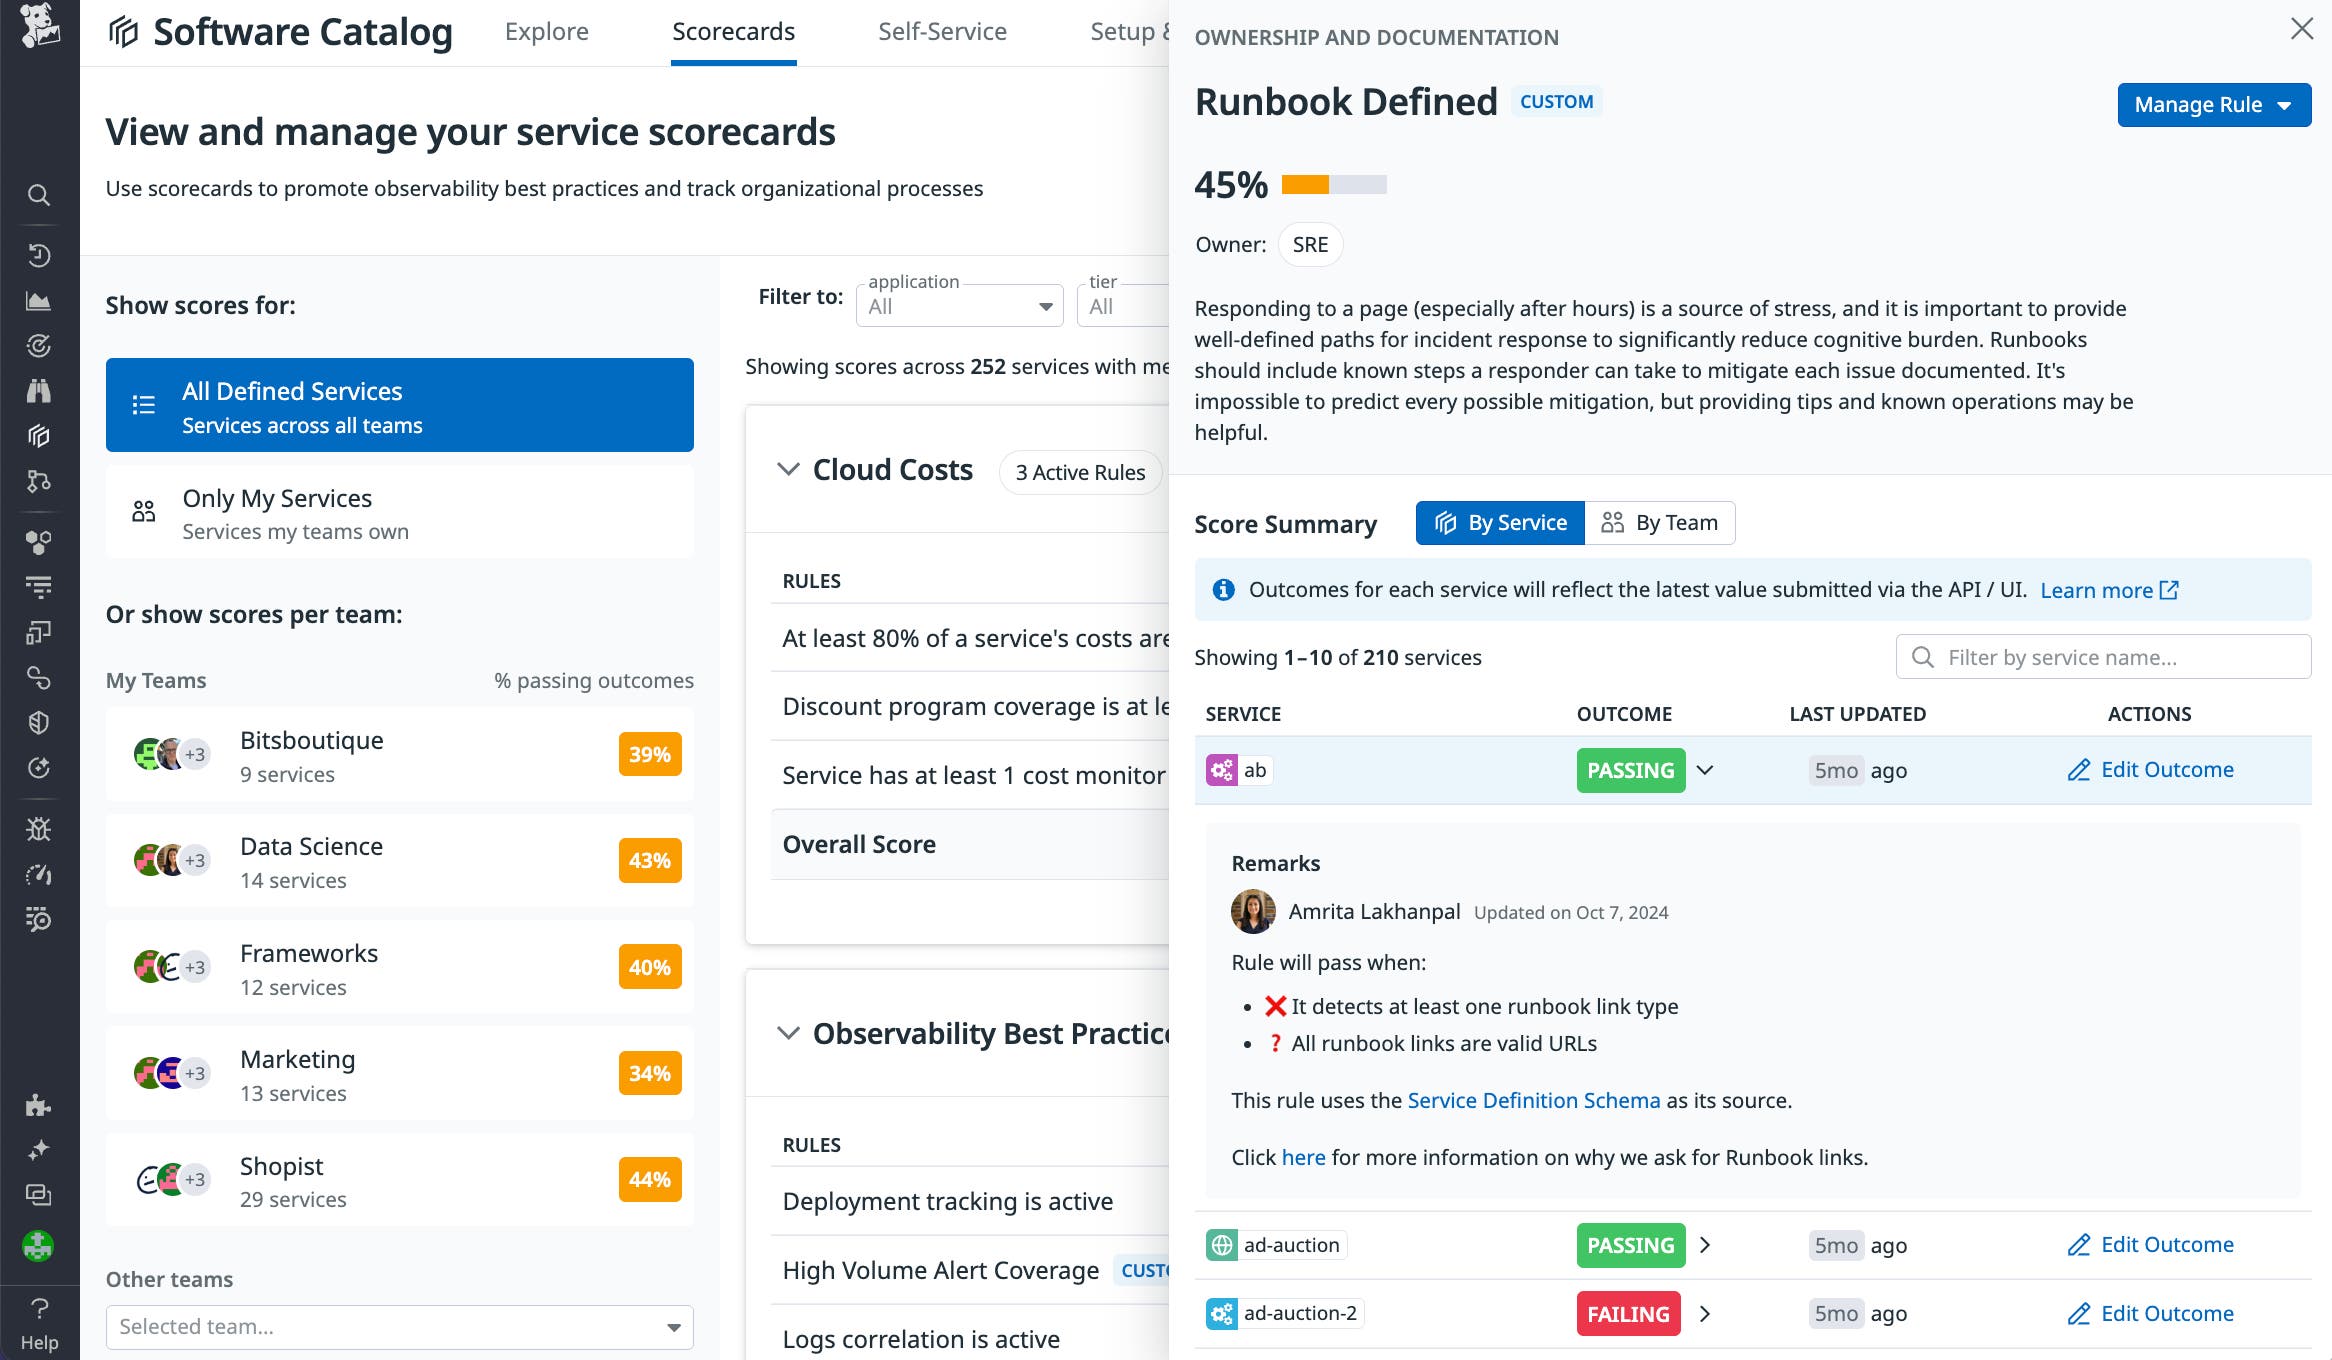2332x1360 pixels.
Task: Open the Manage Rule dropdown
Action: click(2213, 105)
